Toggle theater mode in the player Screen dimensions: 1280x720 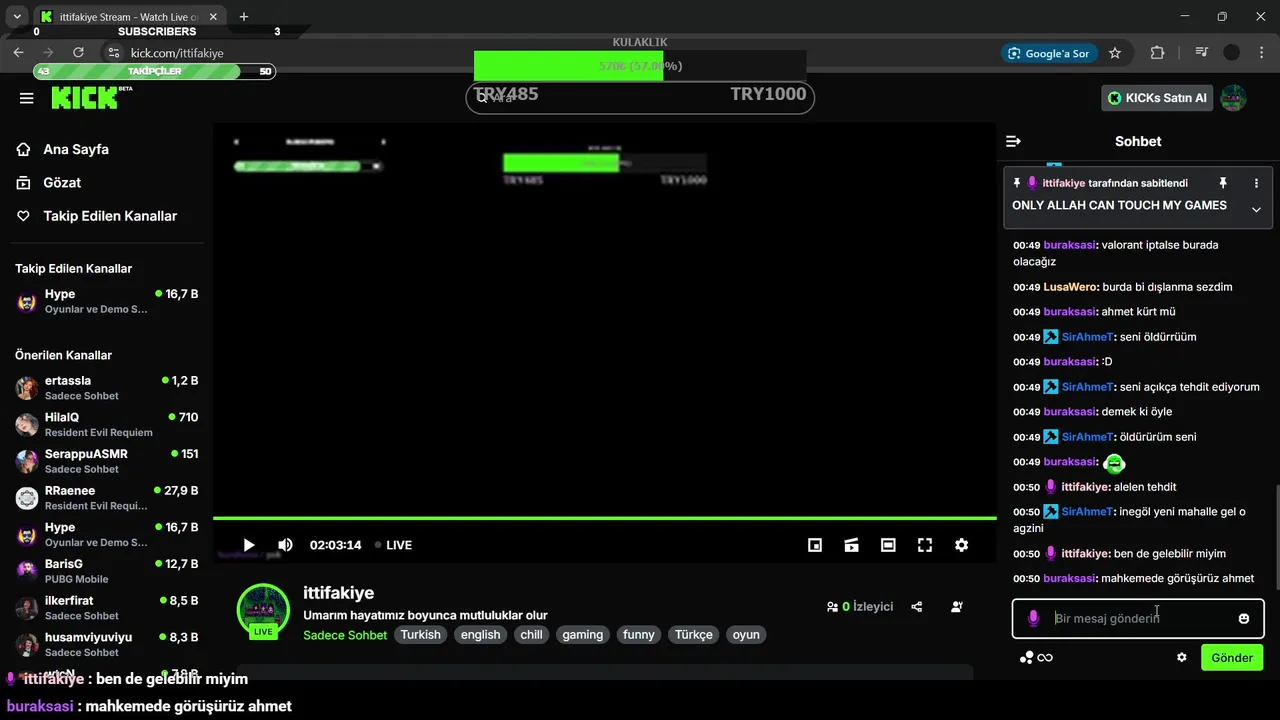click(888, 545)
